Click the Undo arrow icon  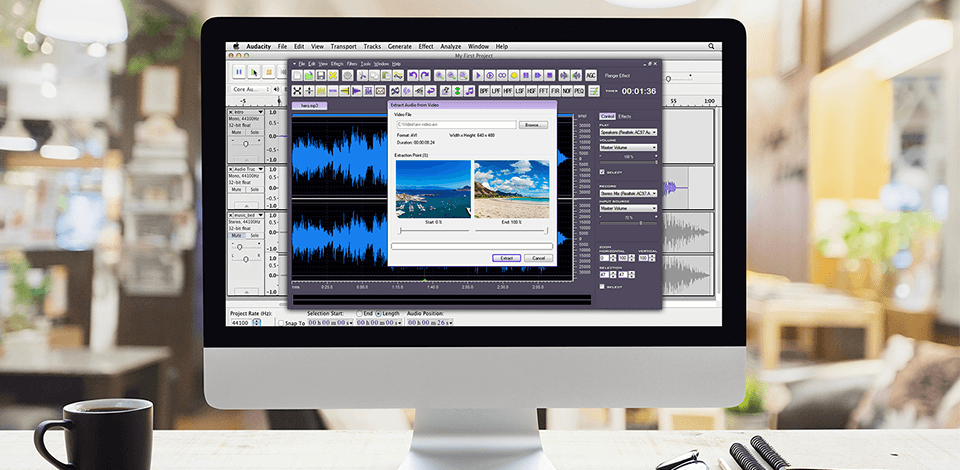(413, 75)
